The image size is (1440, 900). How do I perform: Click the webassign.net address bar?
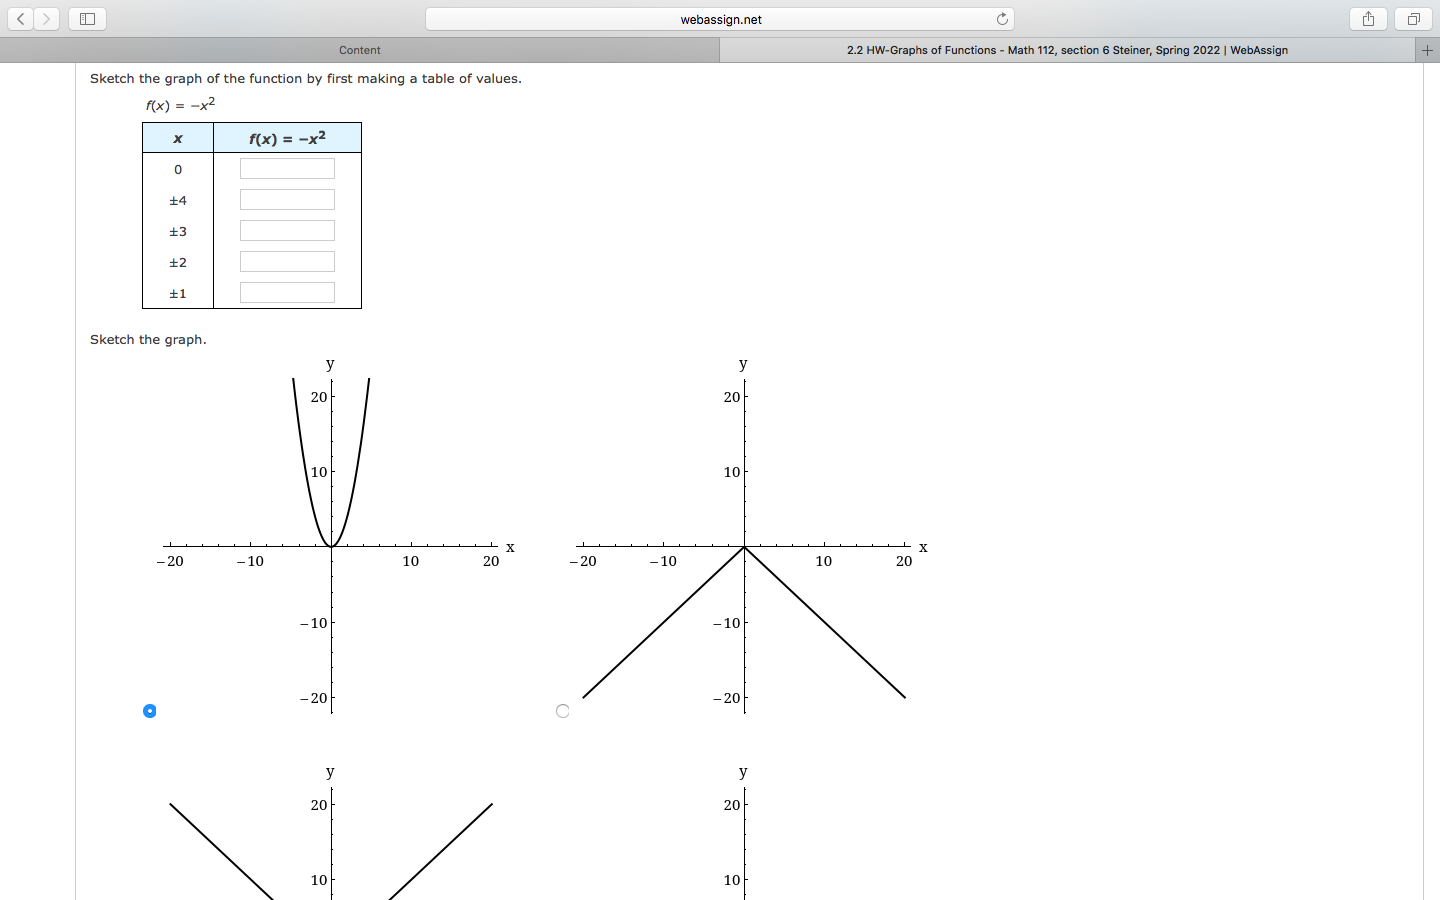(x=720, y=19)
